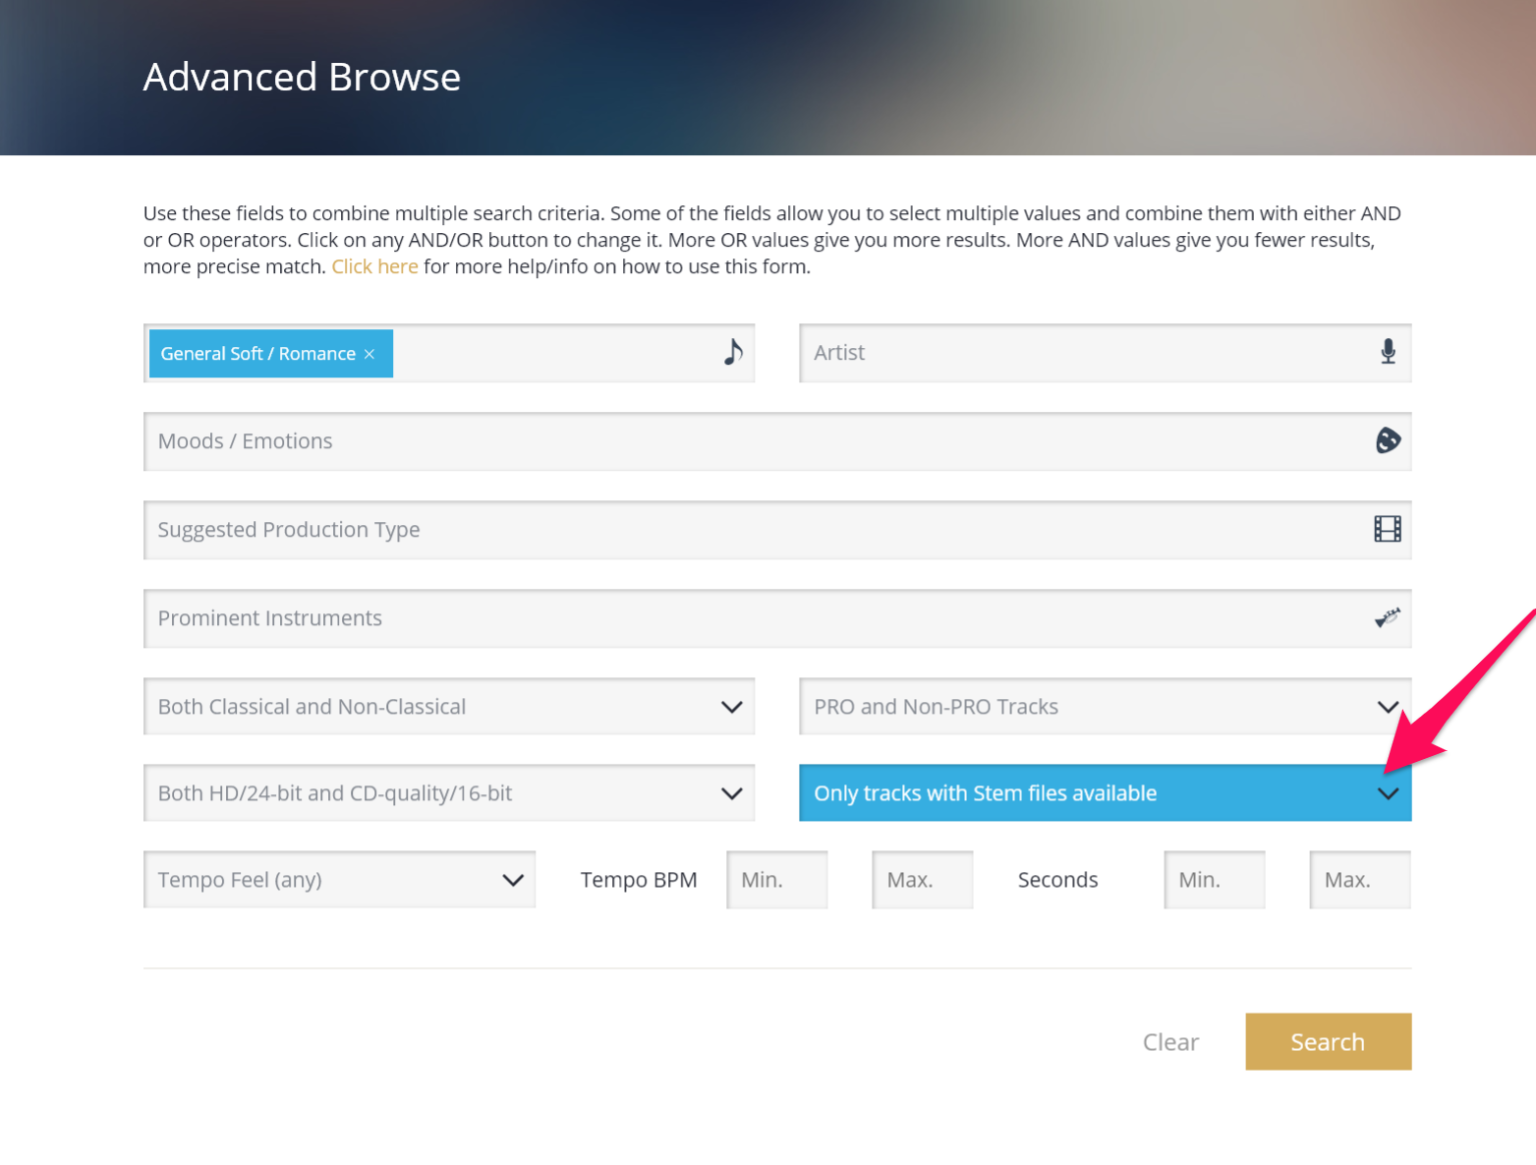Click the theater mask Moods icon

pos(1387,441)
